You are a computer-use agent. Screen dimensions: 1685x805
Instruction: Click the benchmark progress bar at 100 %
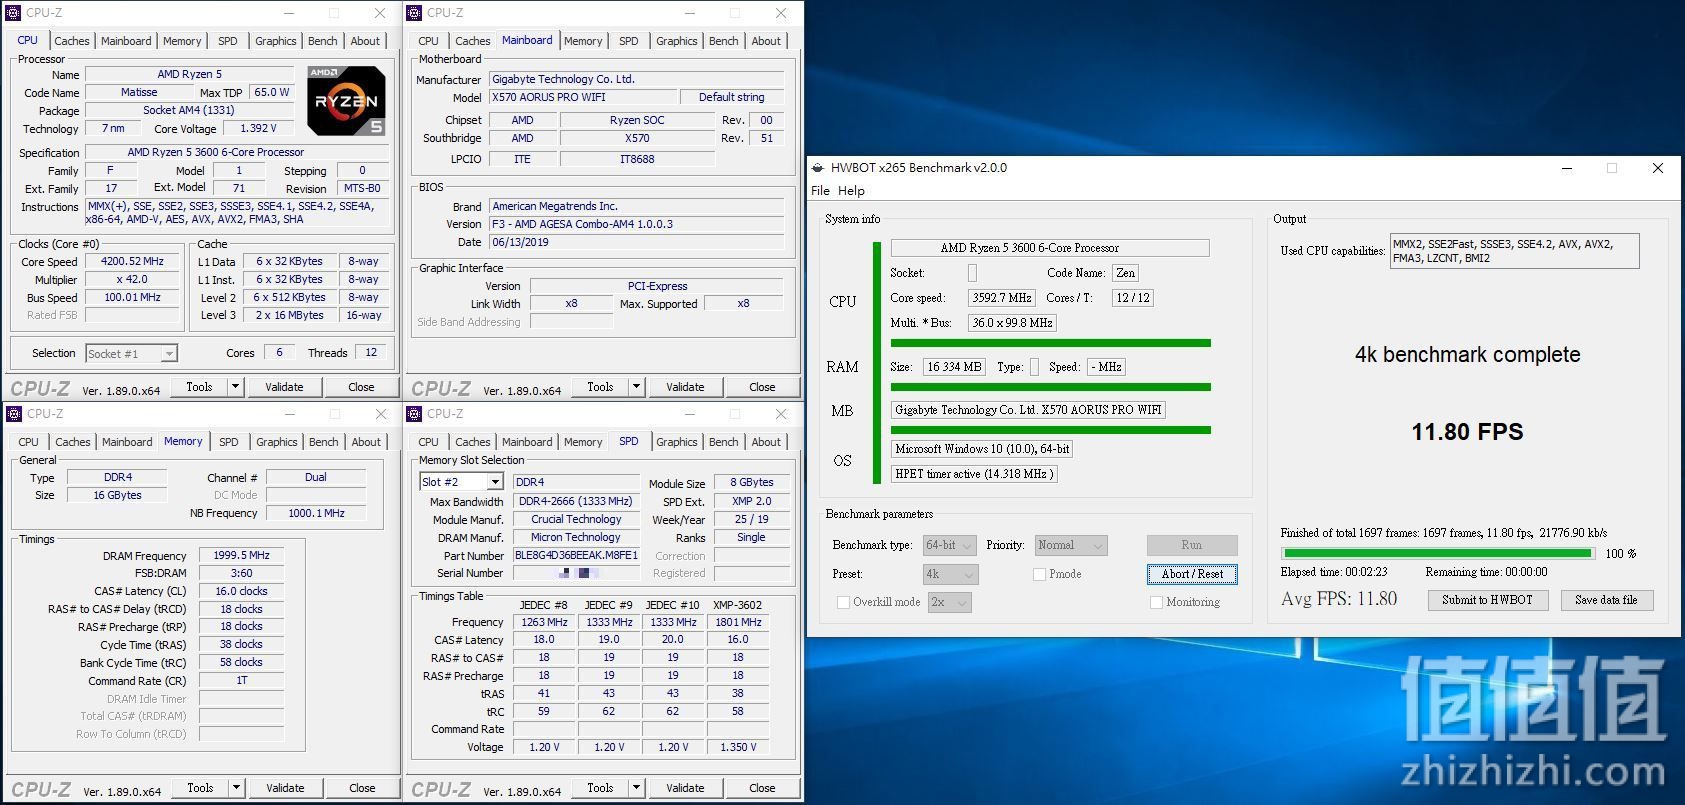point(1437,553)
